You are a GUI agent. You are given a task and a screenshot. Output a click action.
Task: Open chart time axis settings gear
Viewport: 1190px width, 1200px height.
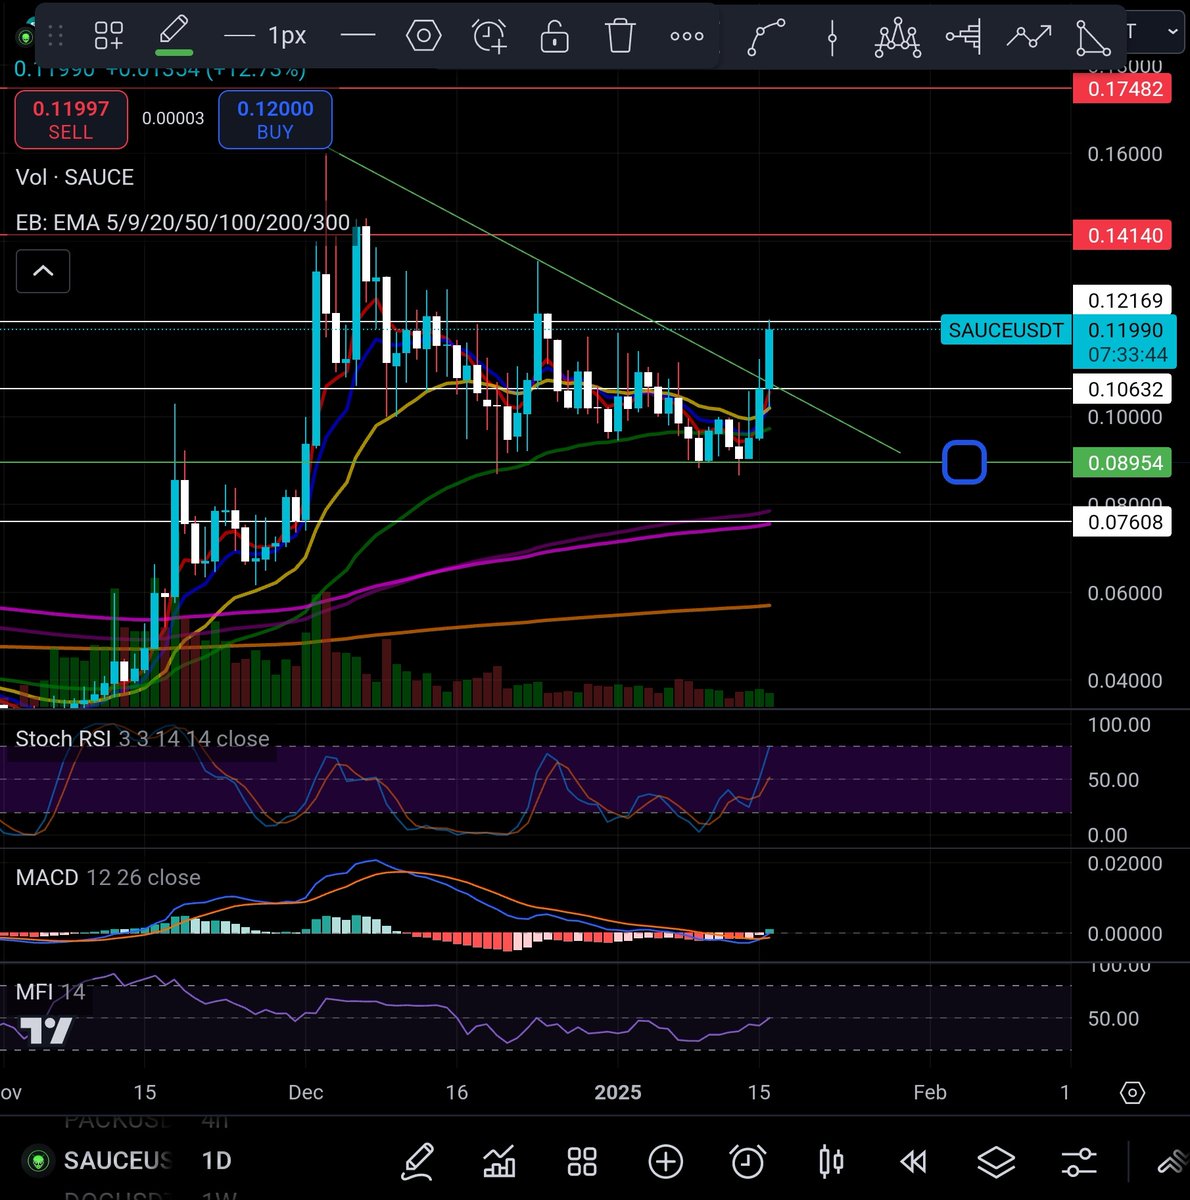(x=1132, y=1092)
